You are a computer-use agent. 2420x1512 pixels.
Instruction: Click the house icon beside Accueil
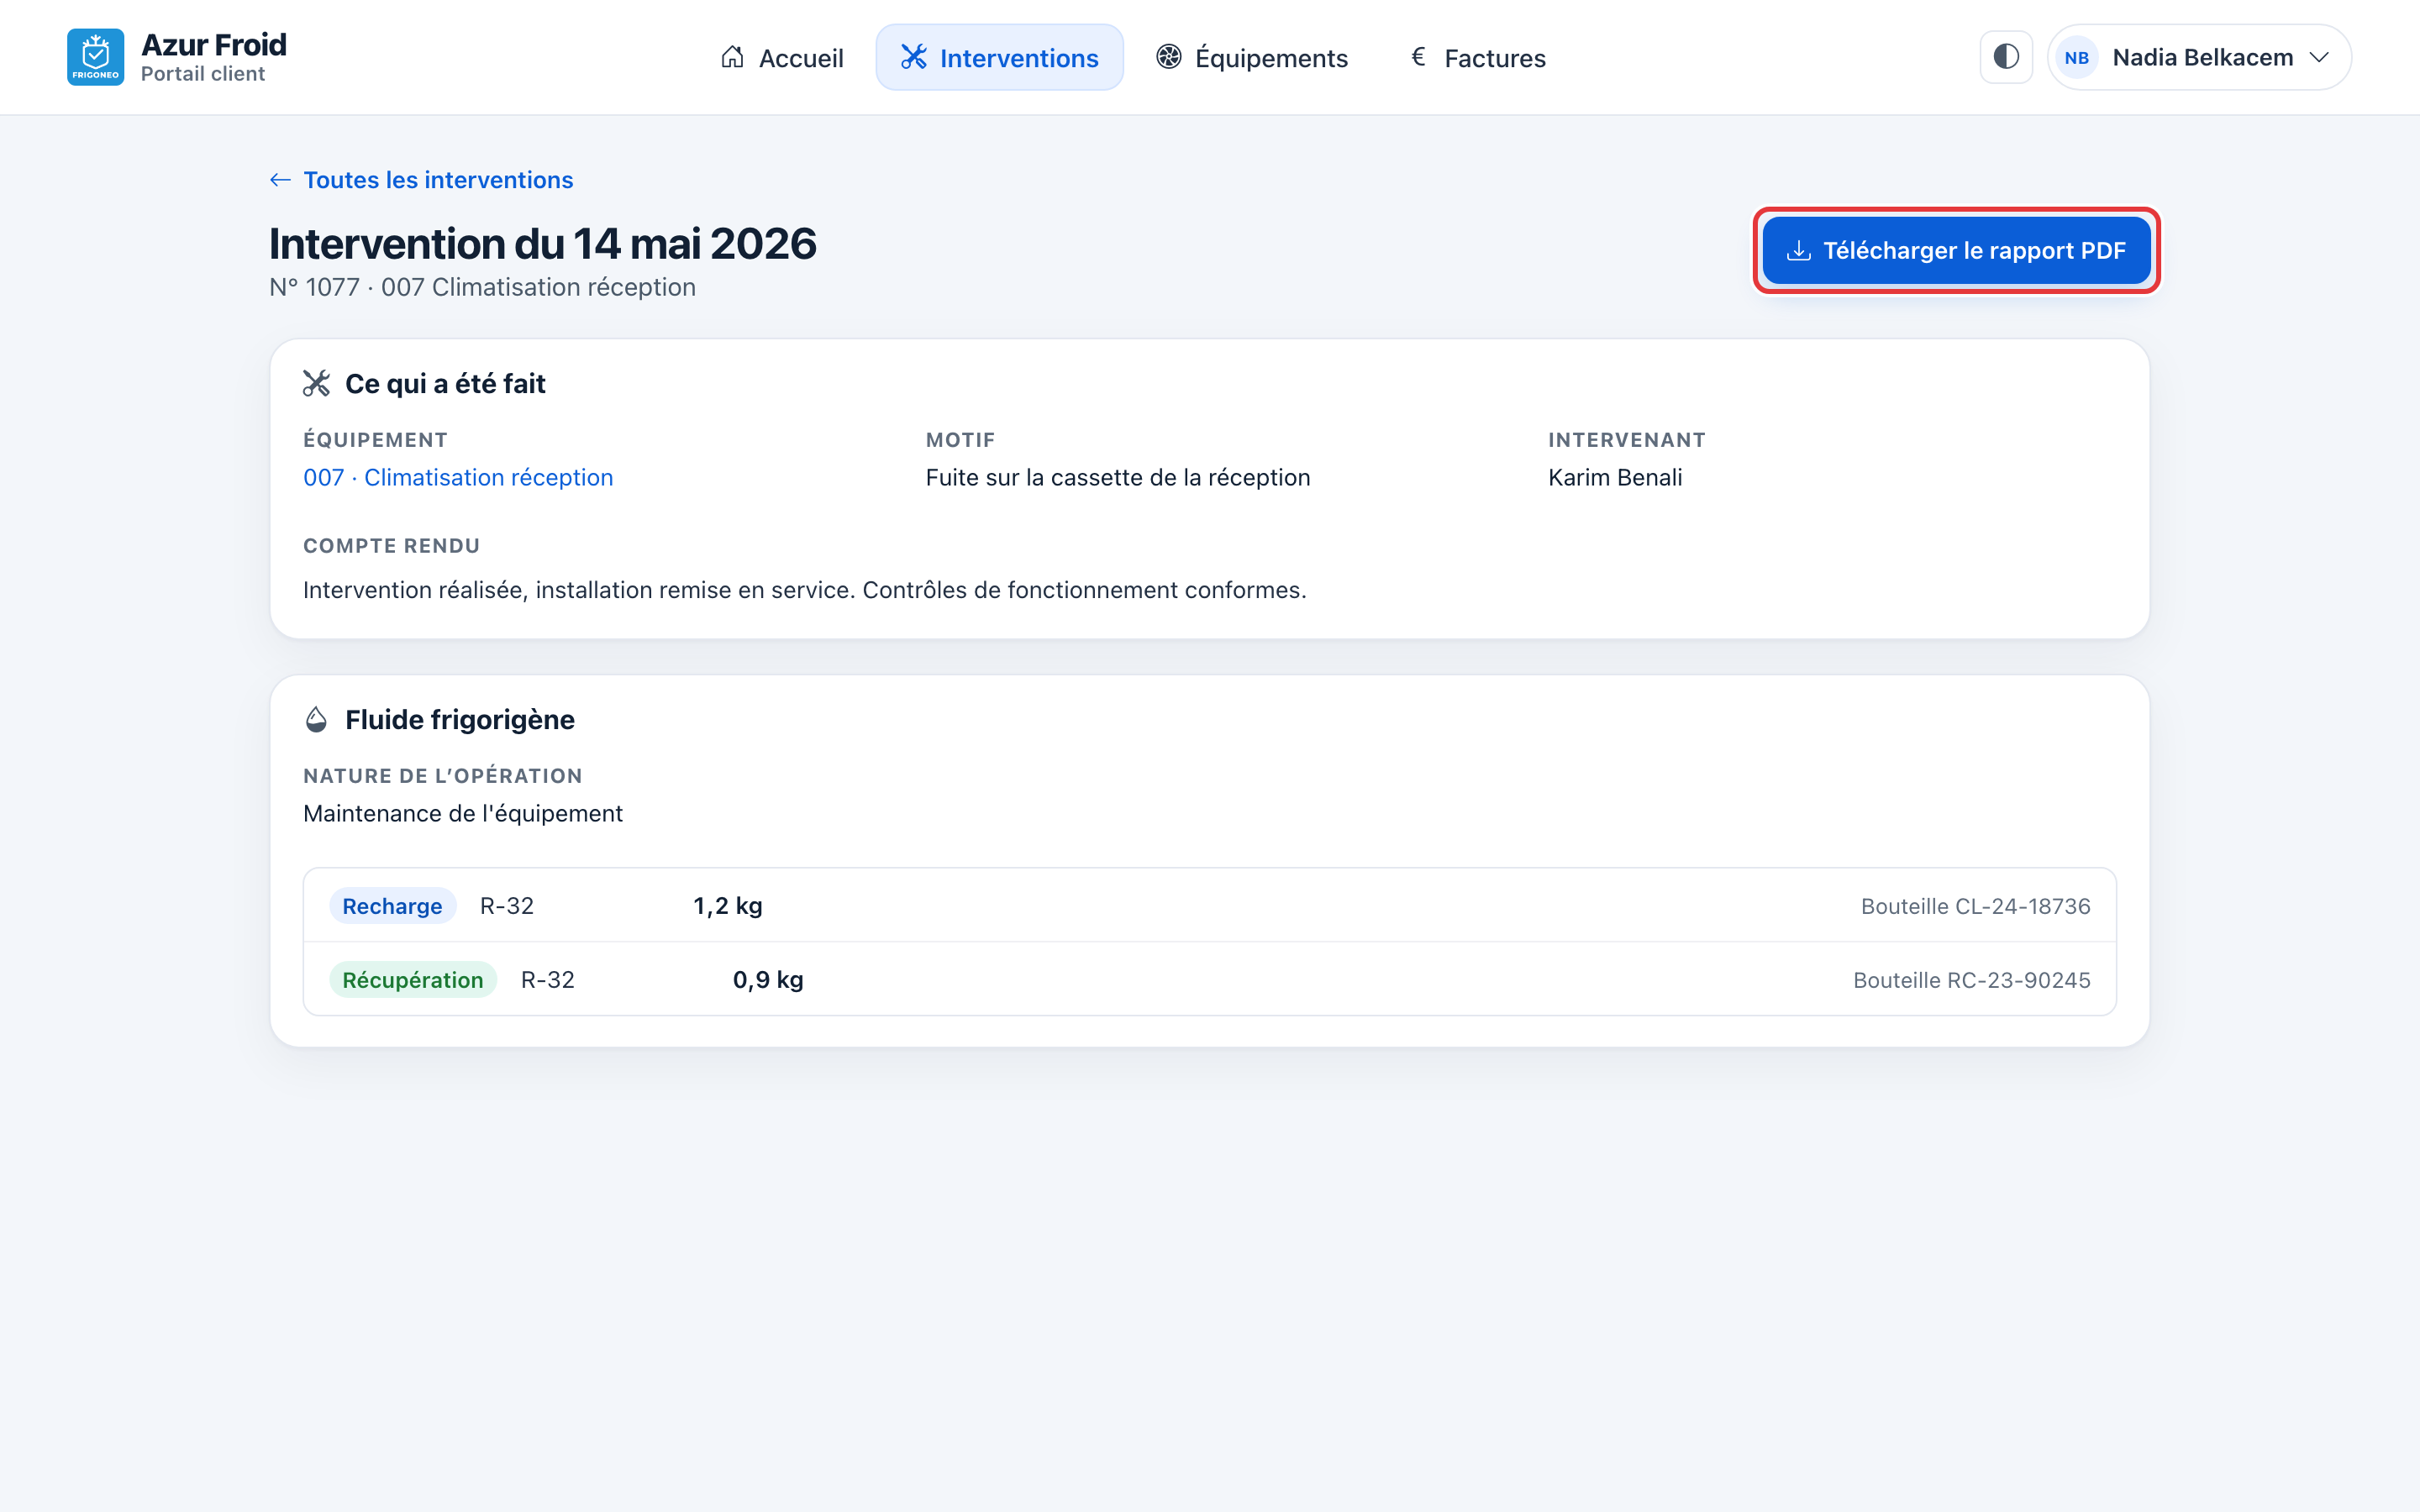[732, 57]
